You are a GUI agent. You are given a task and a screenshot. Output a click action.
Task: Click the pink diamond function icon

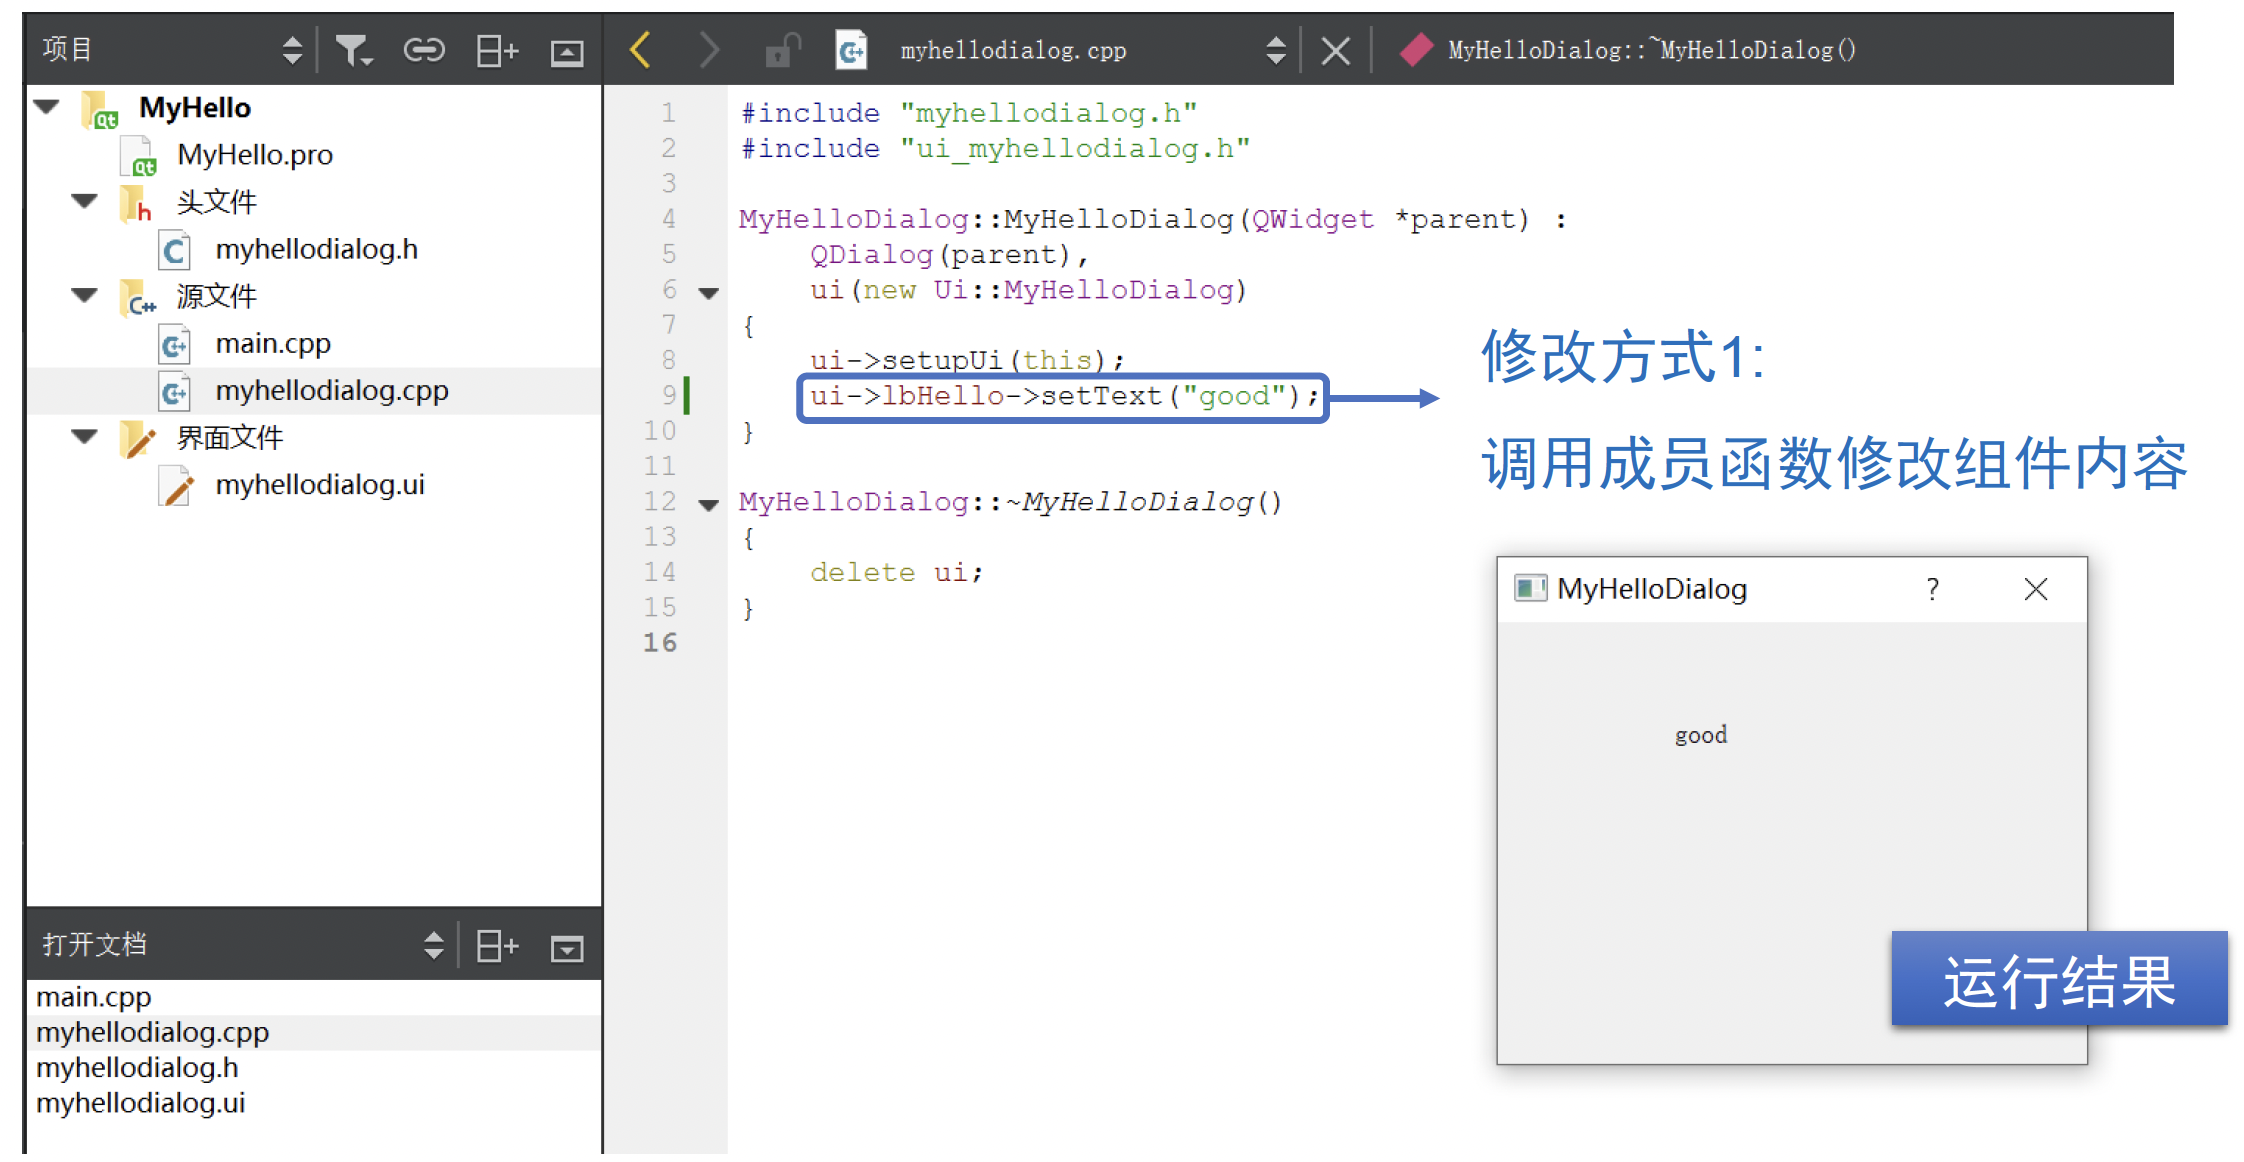coord(1417,50)
